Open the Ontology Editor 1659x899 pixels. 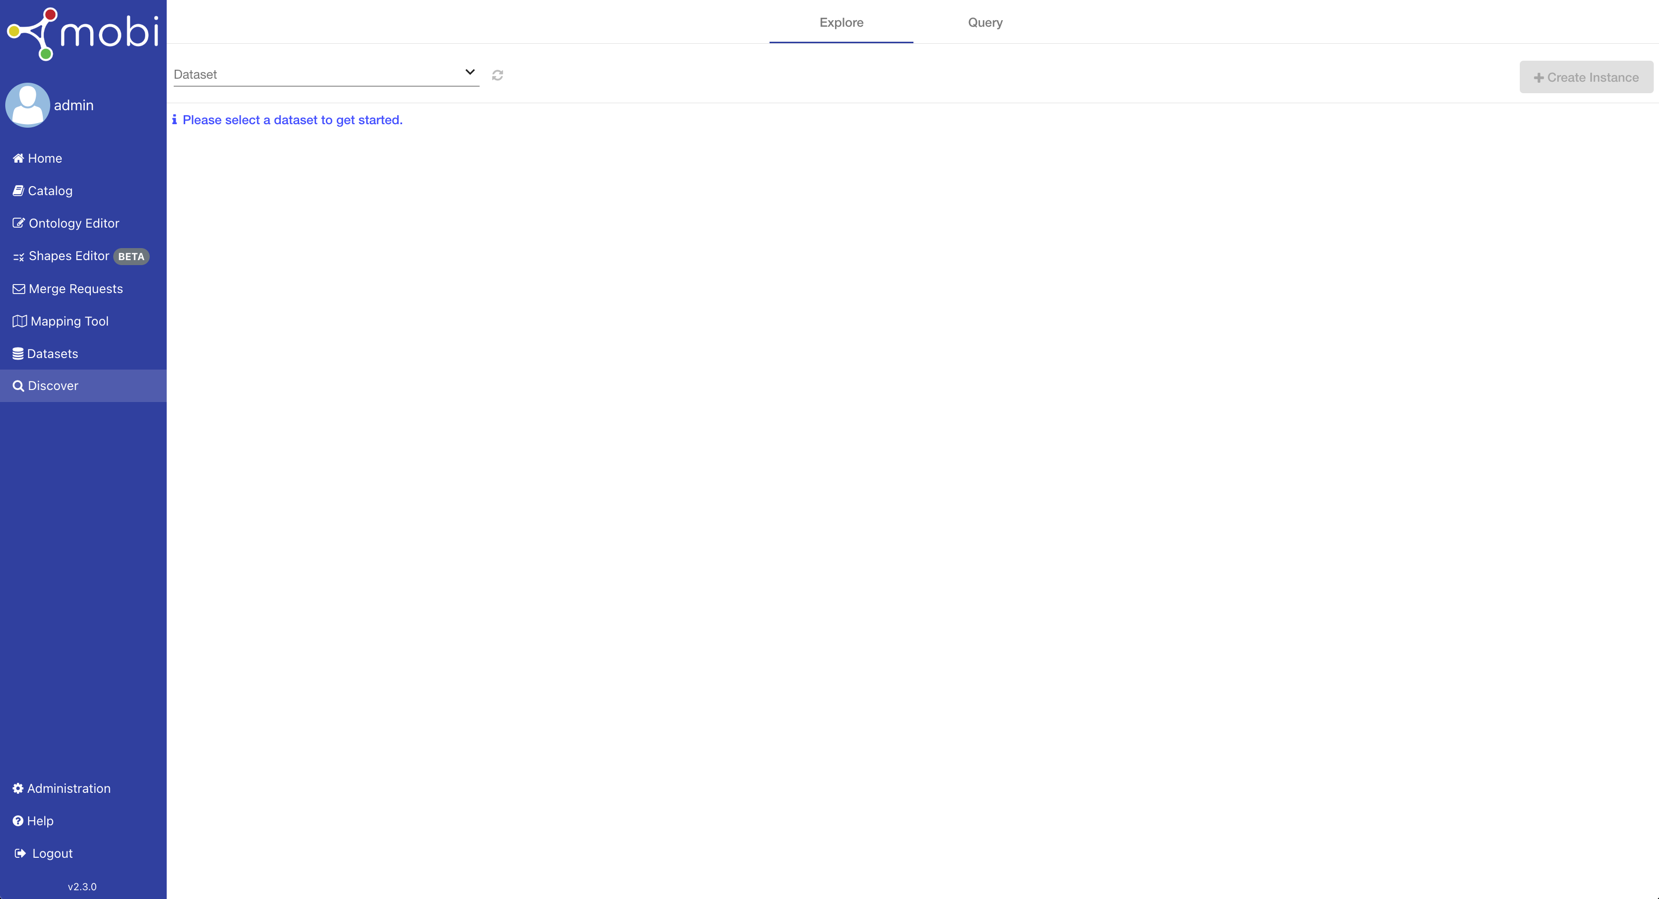(x=83, y=223)
